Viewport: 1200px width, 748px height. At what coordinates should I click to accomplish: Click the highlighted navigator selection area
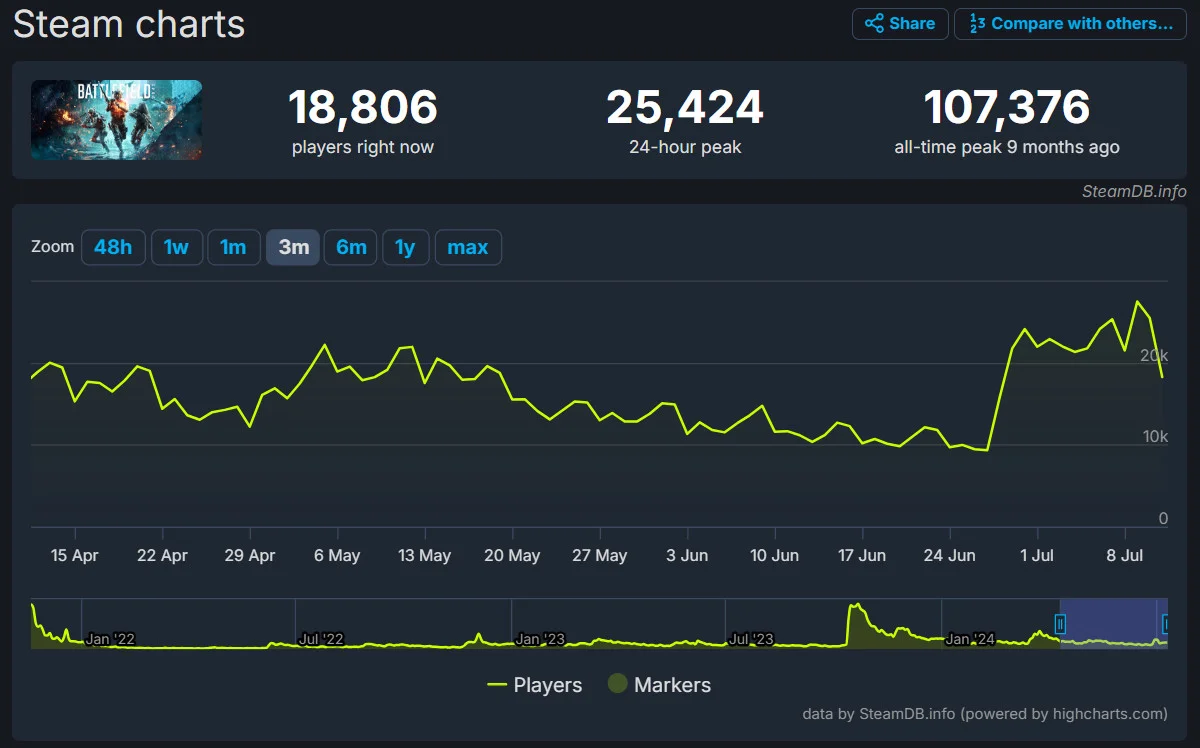tap(1110, 625)
